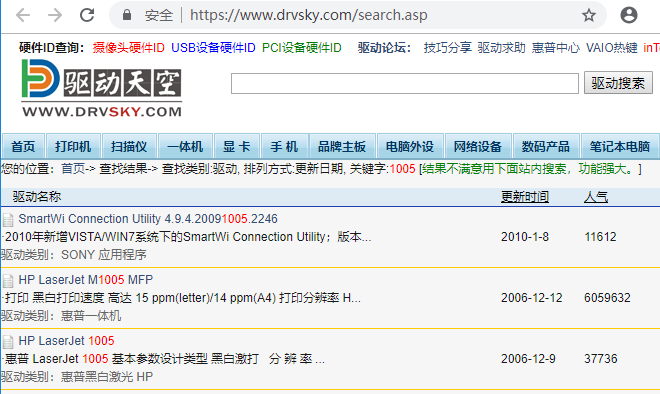Select the 扫描仪 navigation tab
This screenshot has height=394, width=660.
tap(129, 146)
